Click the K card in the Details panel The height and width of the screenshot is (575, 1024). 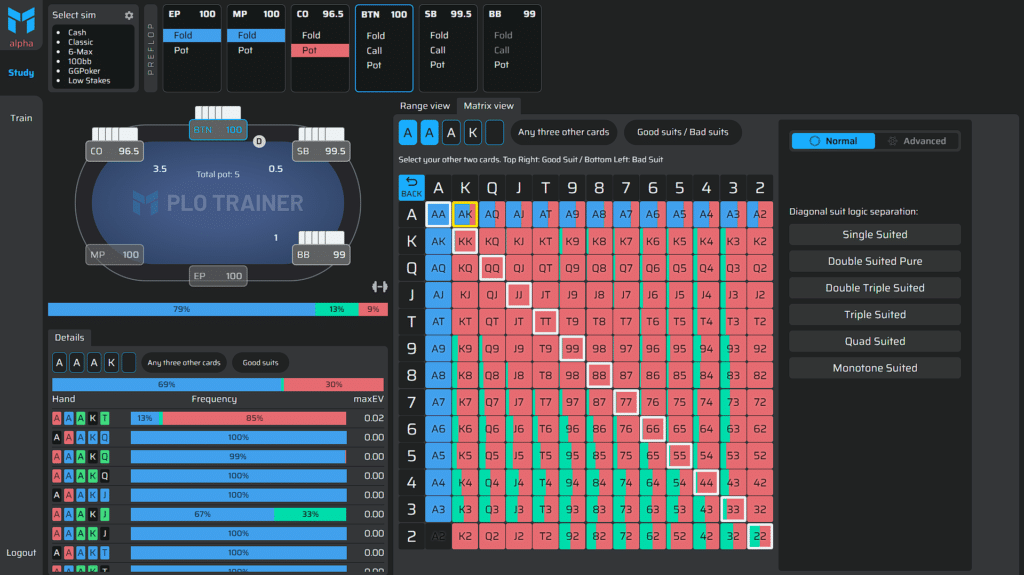click(111, 362)
